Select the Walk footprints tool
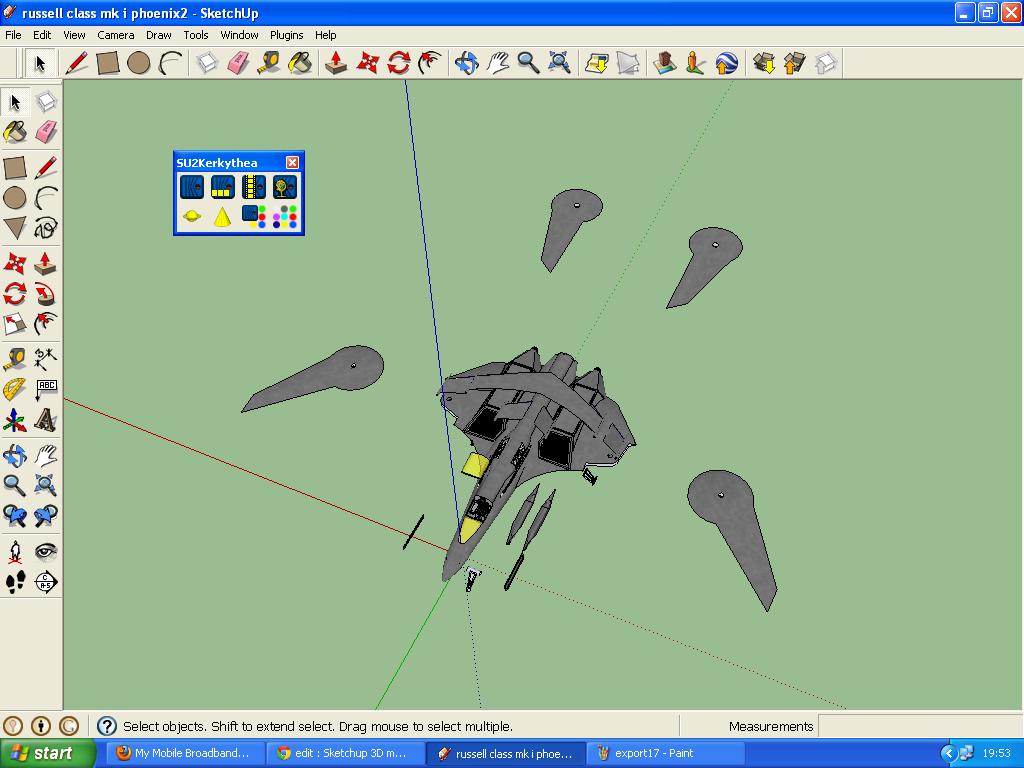This screenshot has height=768, width=1024. pyautogui.click(x=14, y=581)
